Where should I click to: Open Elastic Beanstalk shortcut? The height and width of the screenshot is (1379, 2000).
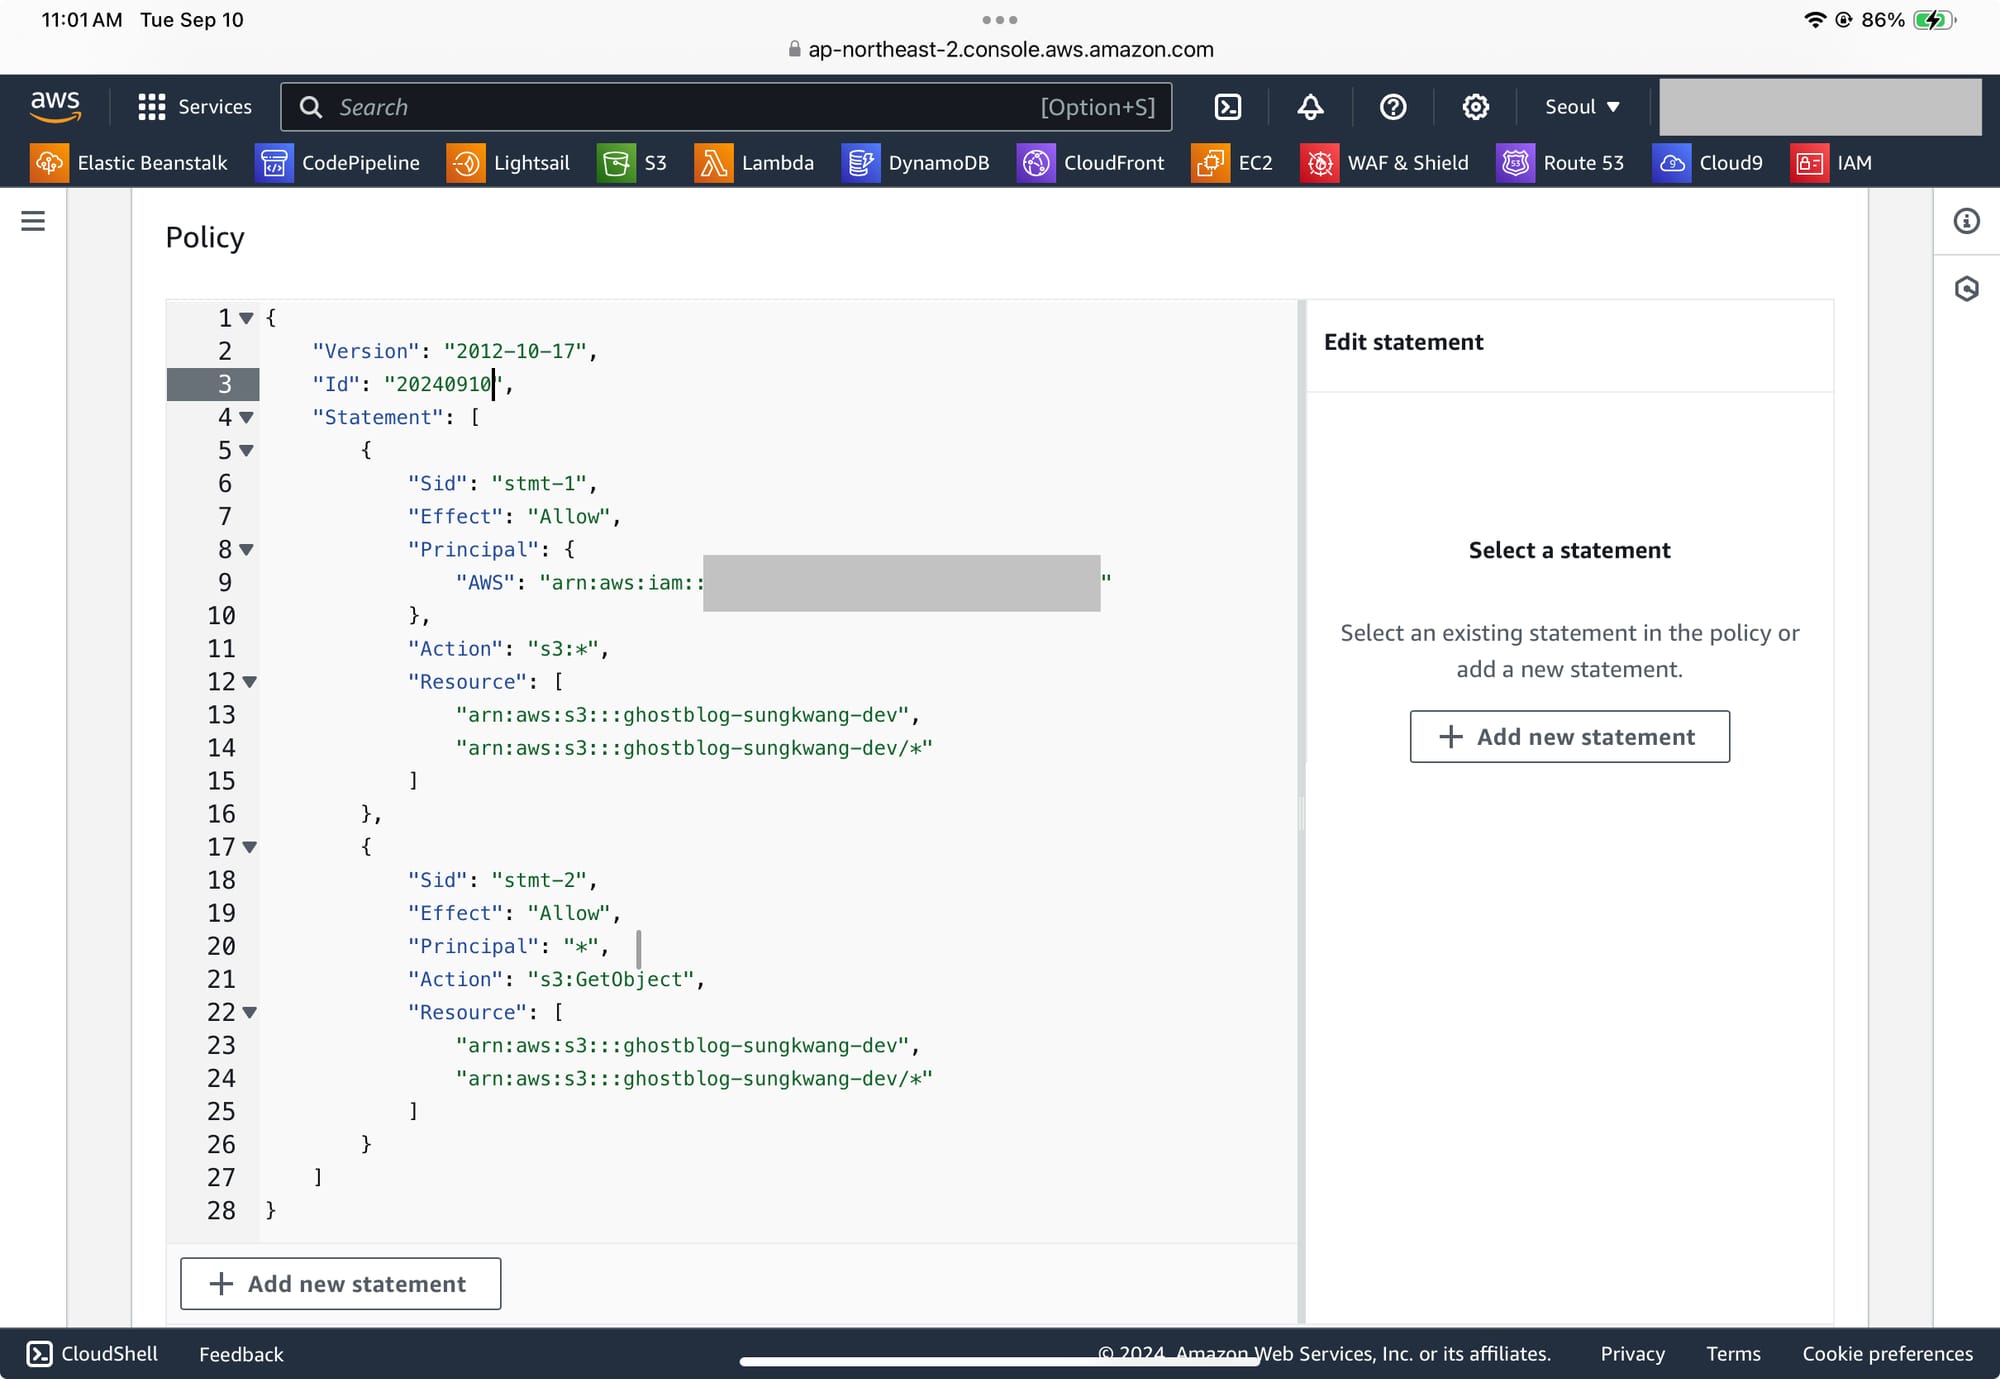(x=129, y=163)
